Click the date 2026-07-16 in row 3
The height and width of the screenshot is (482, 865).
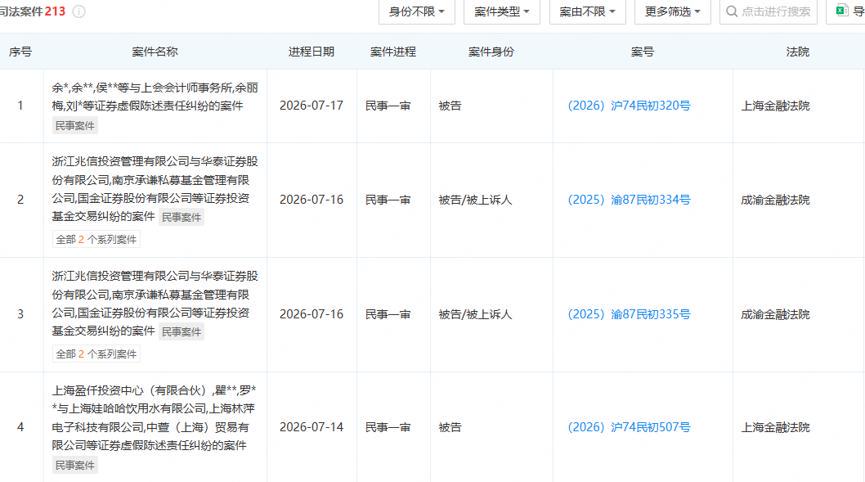tap(311, 314)
